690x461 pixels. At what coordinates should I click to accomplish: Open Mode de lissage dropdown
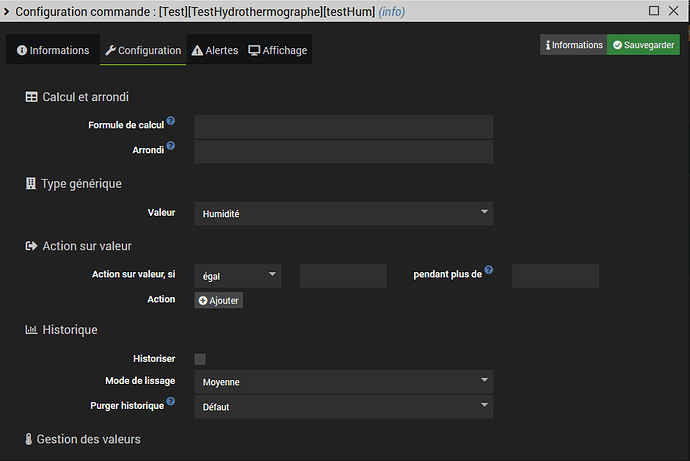[343, 381]
